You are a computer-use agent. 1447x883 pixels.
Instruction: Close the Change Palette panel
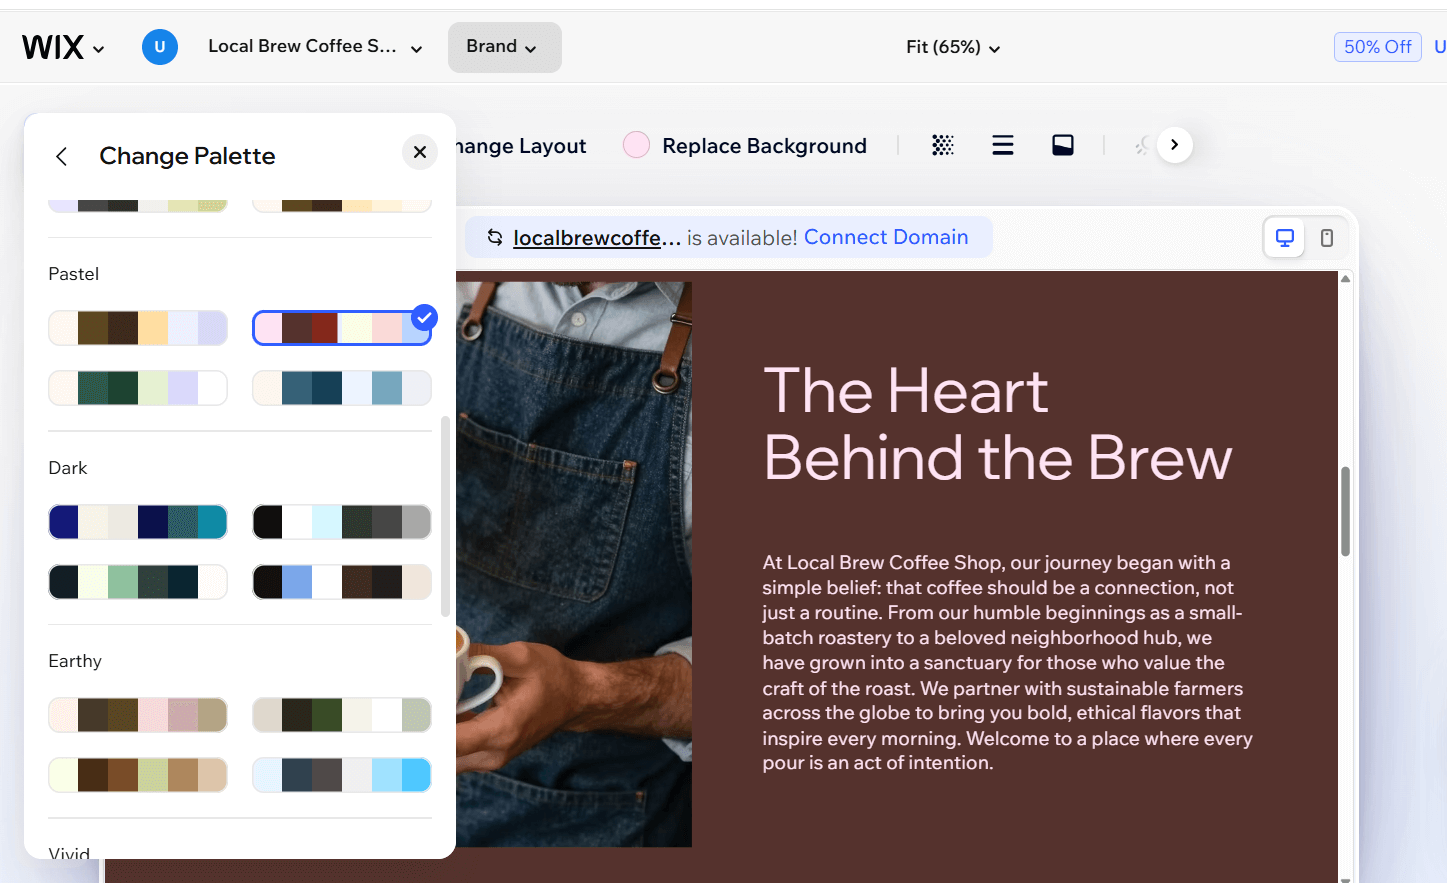click(420, 152)
